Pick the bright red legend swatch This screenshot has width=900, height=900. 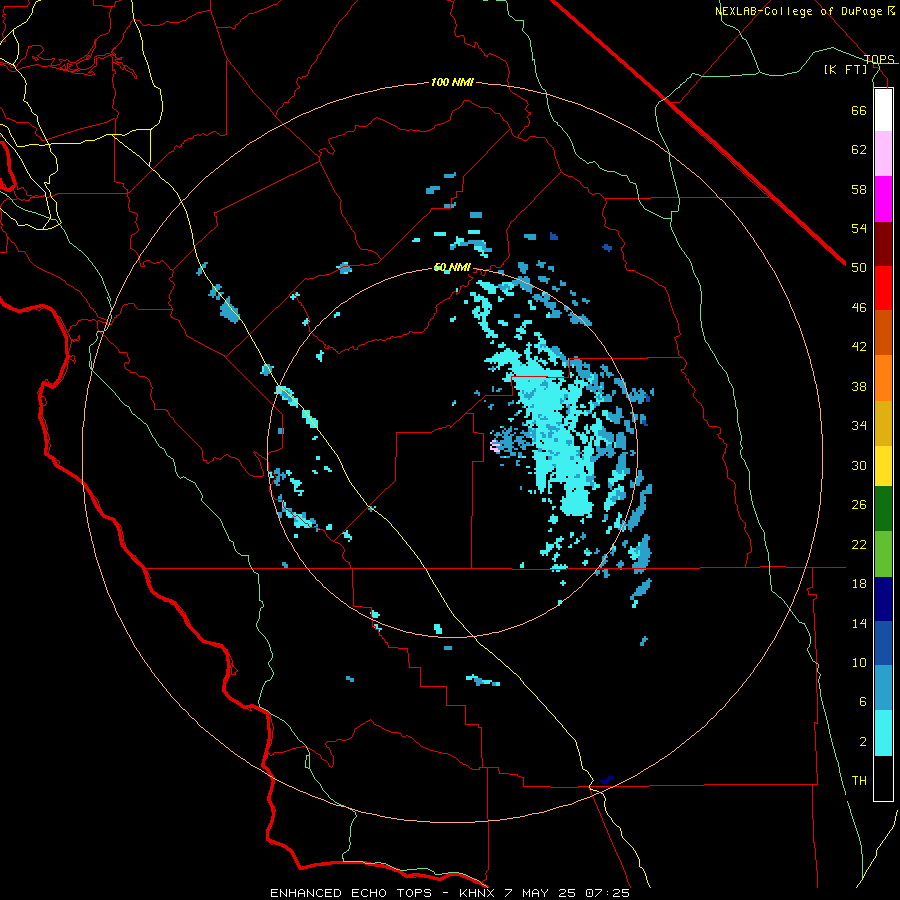point(883,289)
